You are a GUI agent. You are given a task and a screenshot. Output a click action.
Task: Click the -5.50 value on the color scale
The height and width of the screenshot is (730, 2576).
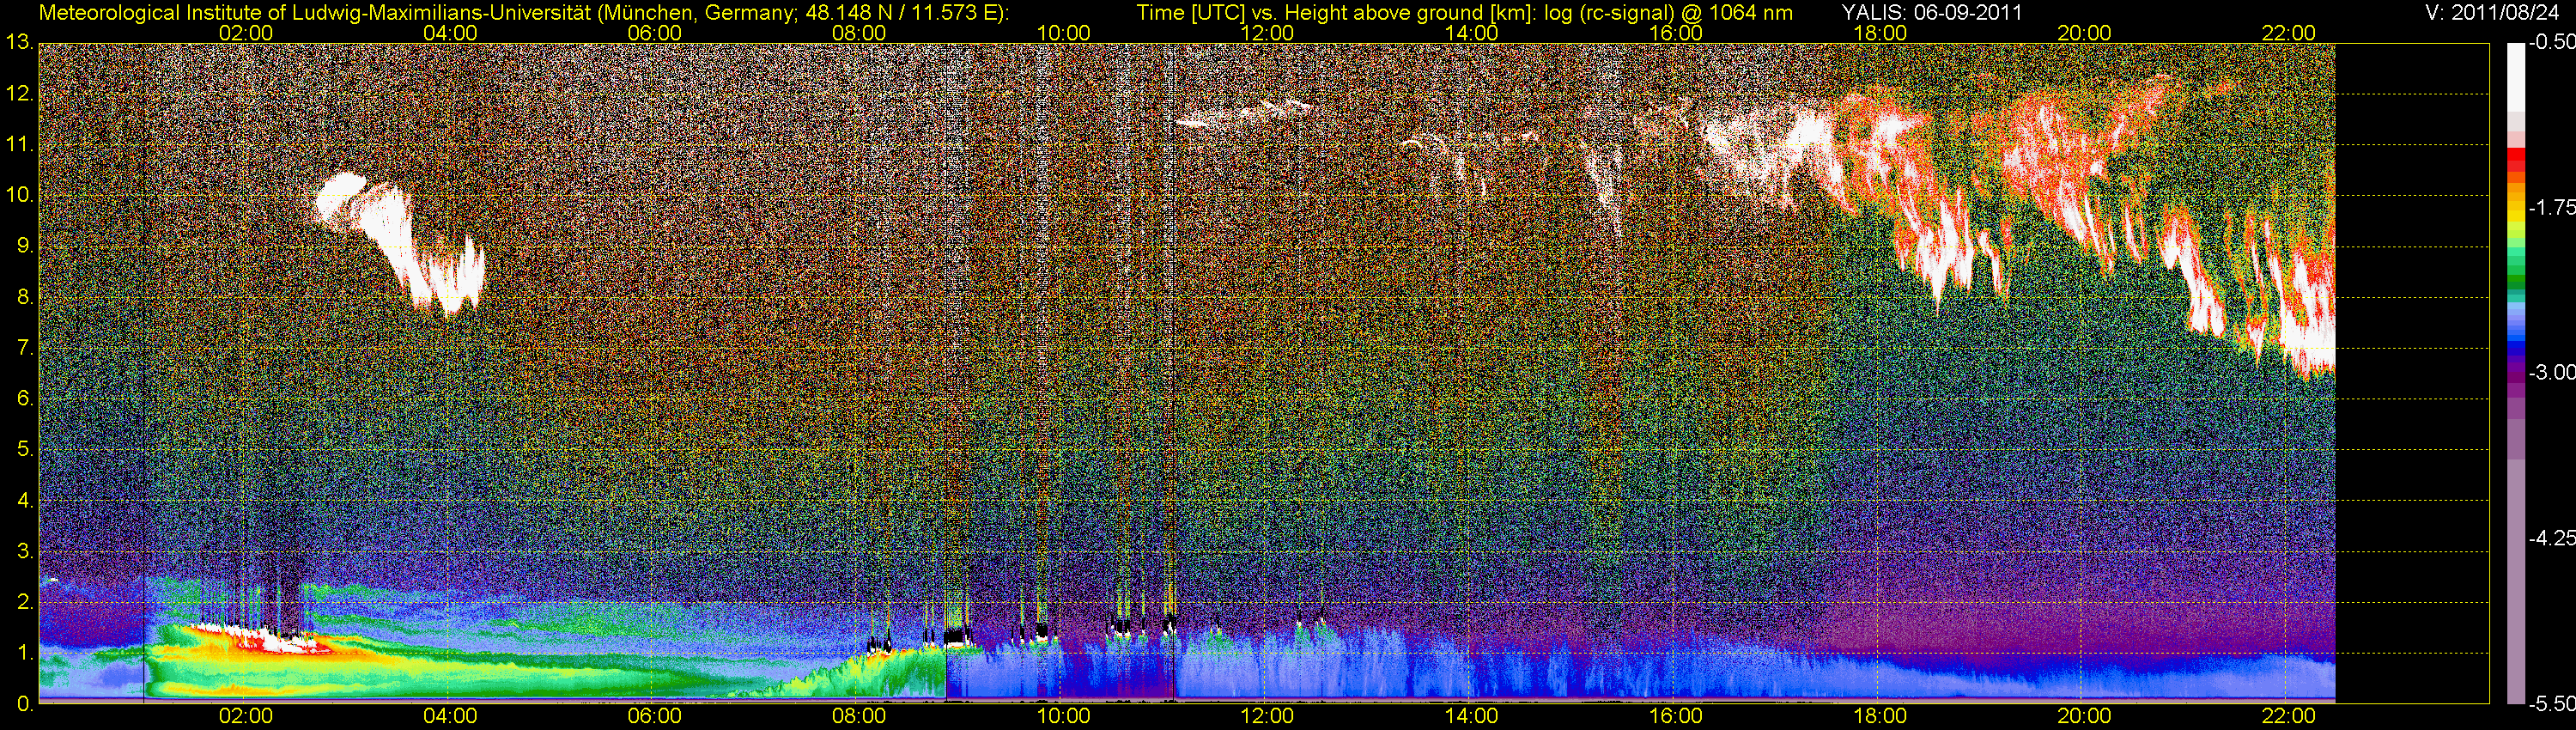(x=2551, y=703)
